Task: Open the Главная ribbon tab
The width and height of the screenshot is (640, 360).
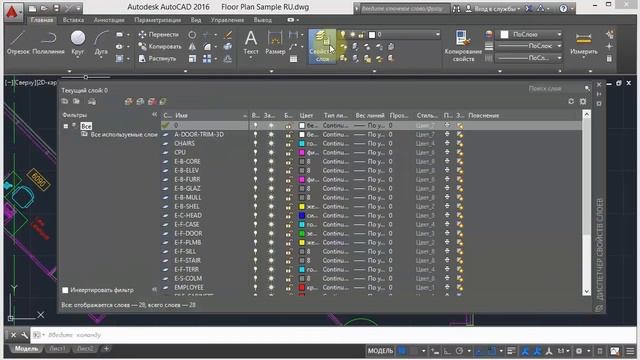Action: 42,20
